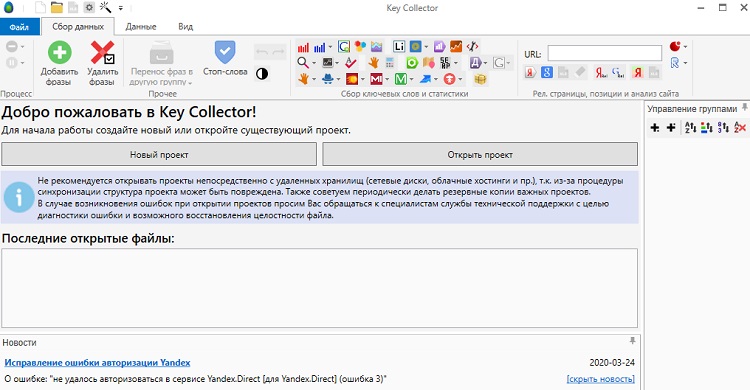Image resolution: width=750 pixels, height=390 pixels.
Task: Open the quick access toolbar customize arrow
Action: coord(121,8)
